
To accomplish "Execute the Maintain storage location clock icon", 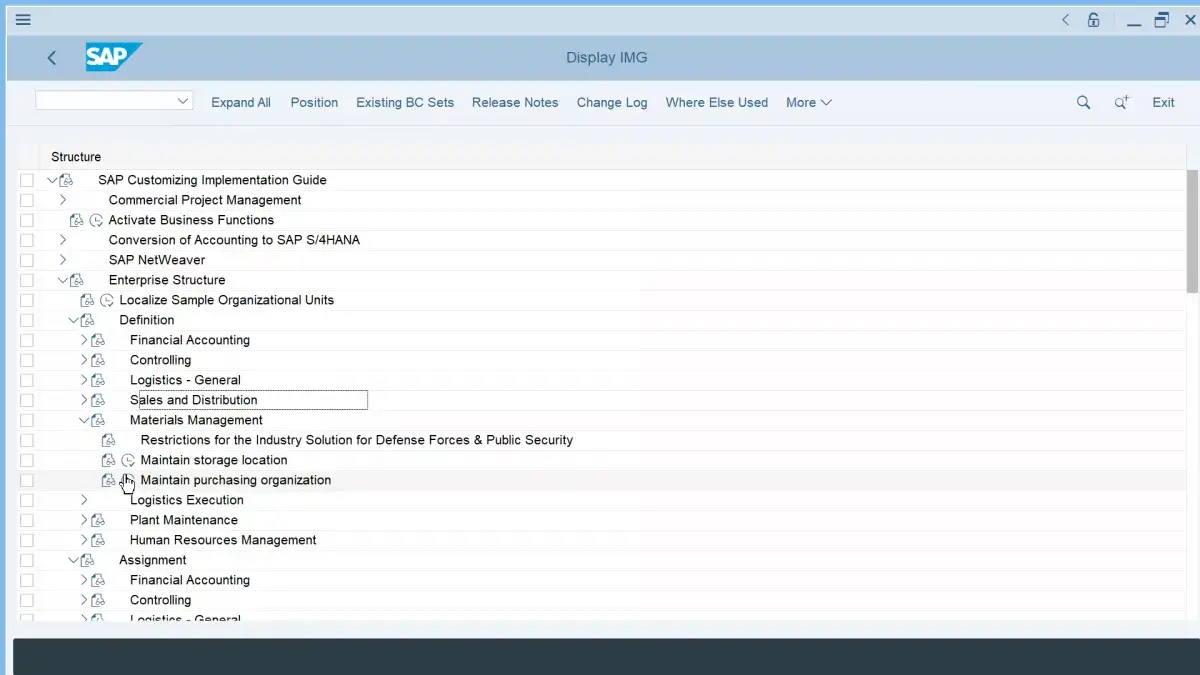I will pos(128,460).
